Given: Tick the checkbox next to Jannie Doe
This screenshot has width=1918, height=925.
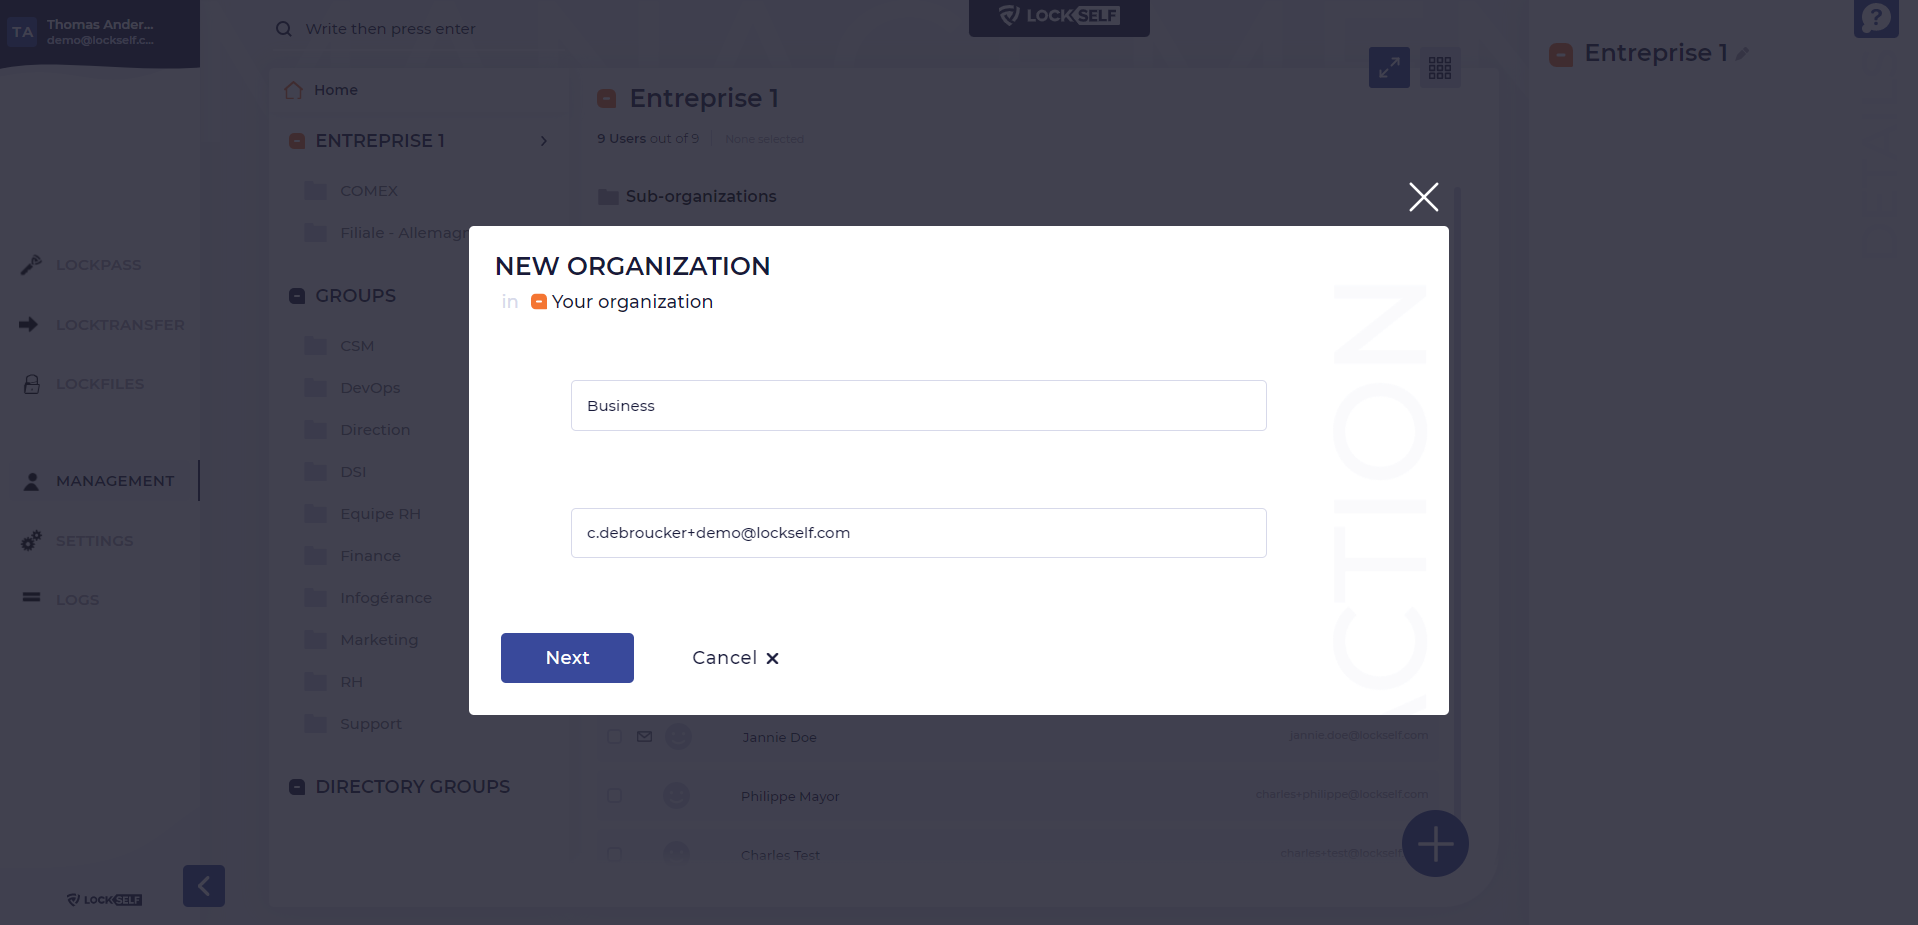Looking at the screenshot, I should (614, 737).
